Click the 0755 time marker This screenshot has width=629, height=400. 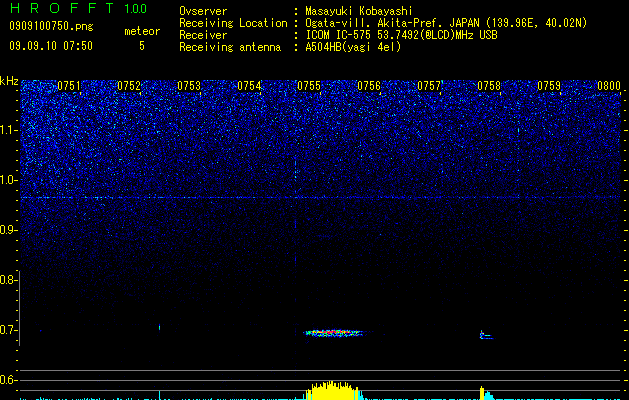point(309,86)
